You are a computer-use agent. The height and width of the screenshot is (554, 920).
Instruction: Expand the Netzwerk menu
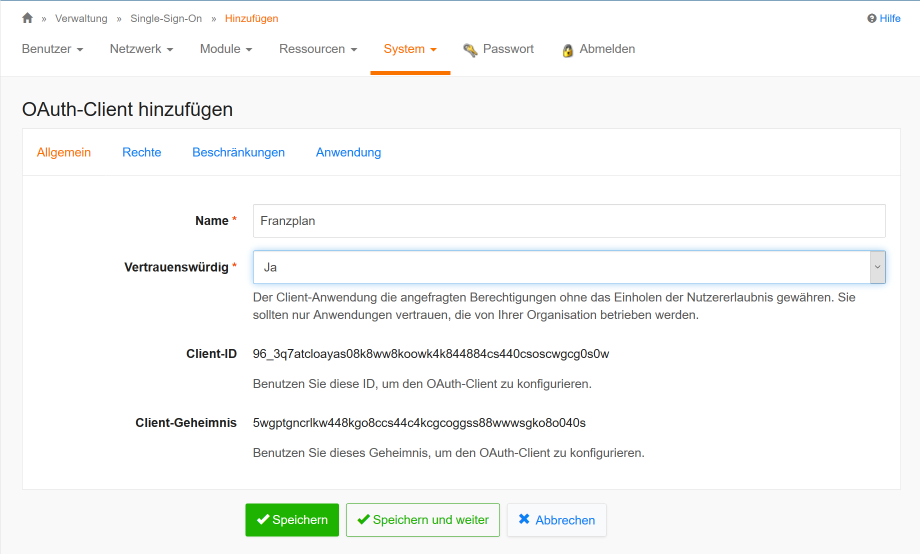point(141,49)
